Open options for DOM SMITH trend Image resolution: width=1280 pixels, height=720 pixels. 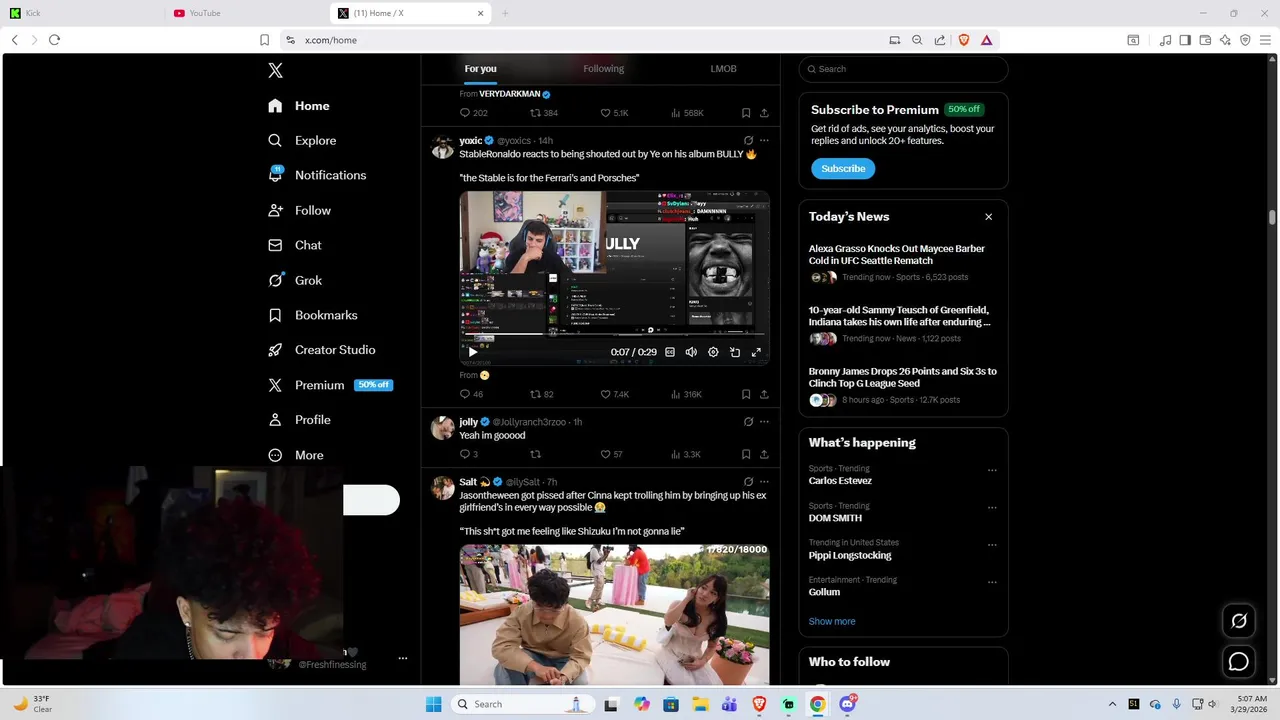992,507
